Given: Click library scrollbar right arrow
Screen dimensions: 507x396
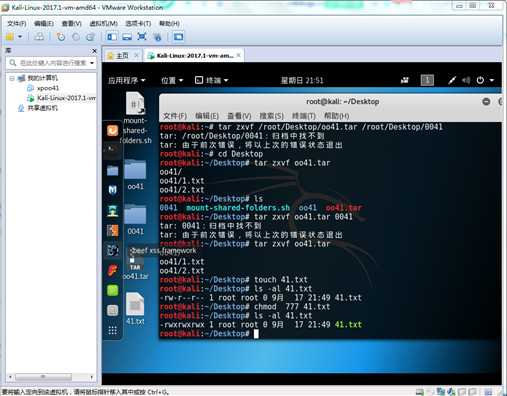Looking at the screenshot, I should (x=91, y=377).
